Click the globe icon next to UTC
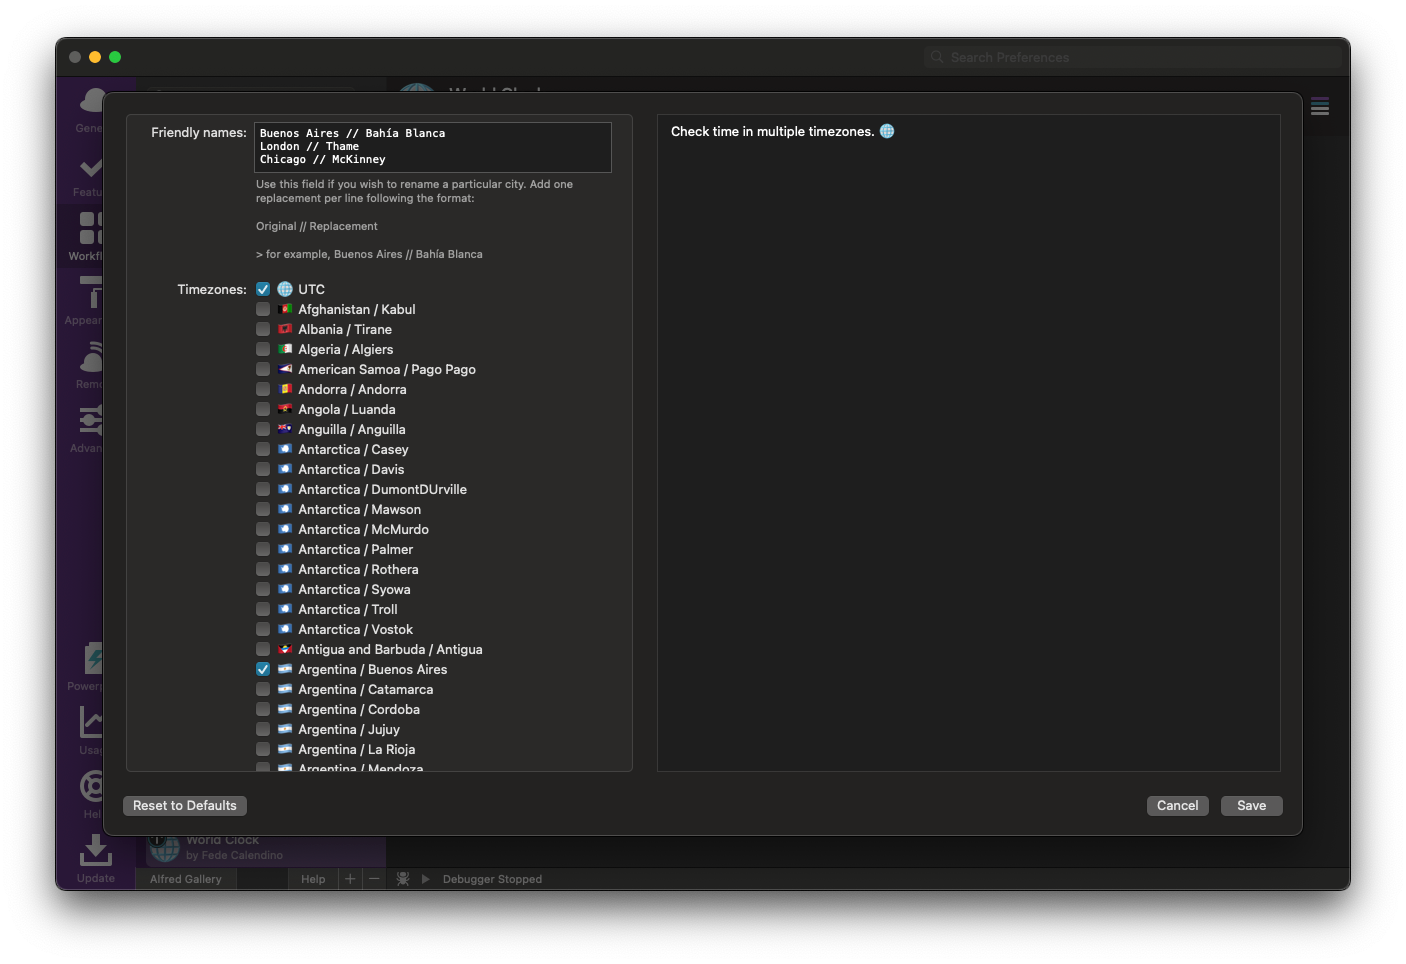This screenshot has width=1406, height=964. click(x=285, y=289)
